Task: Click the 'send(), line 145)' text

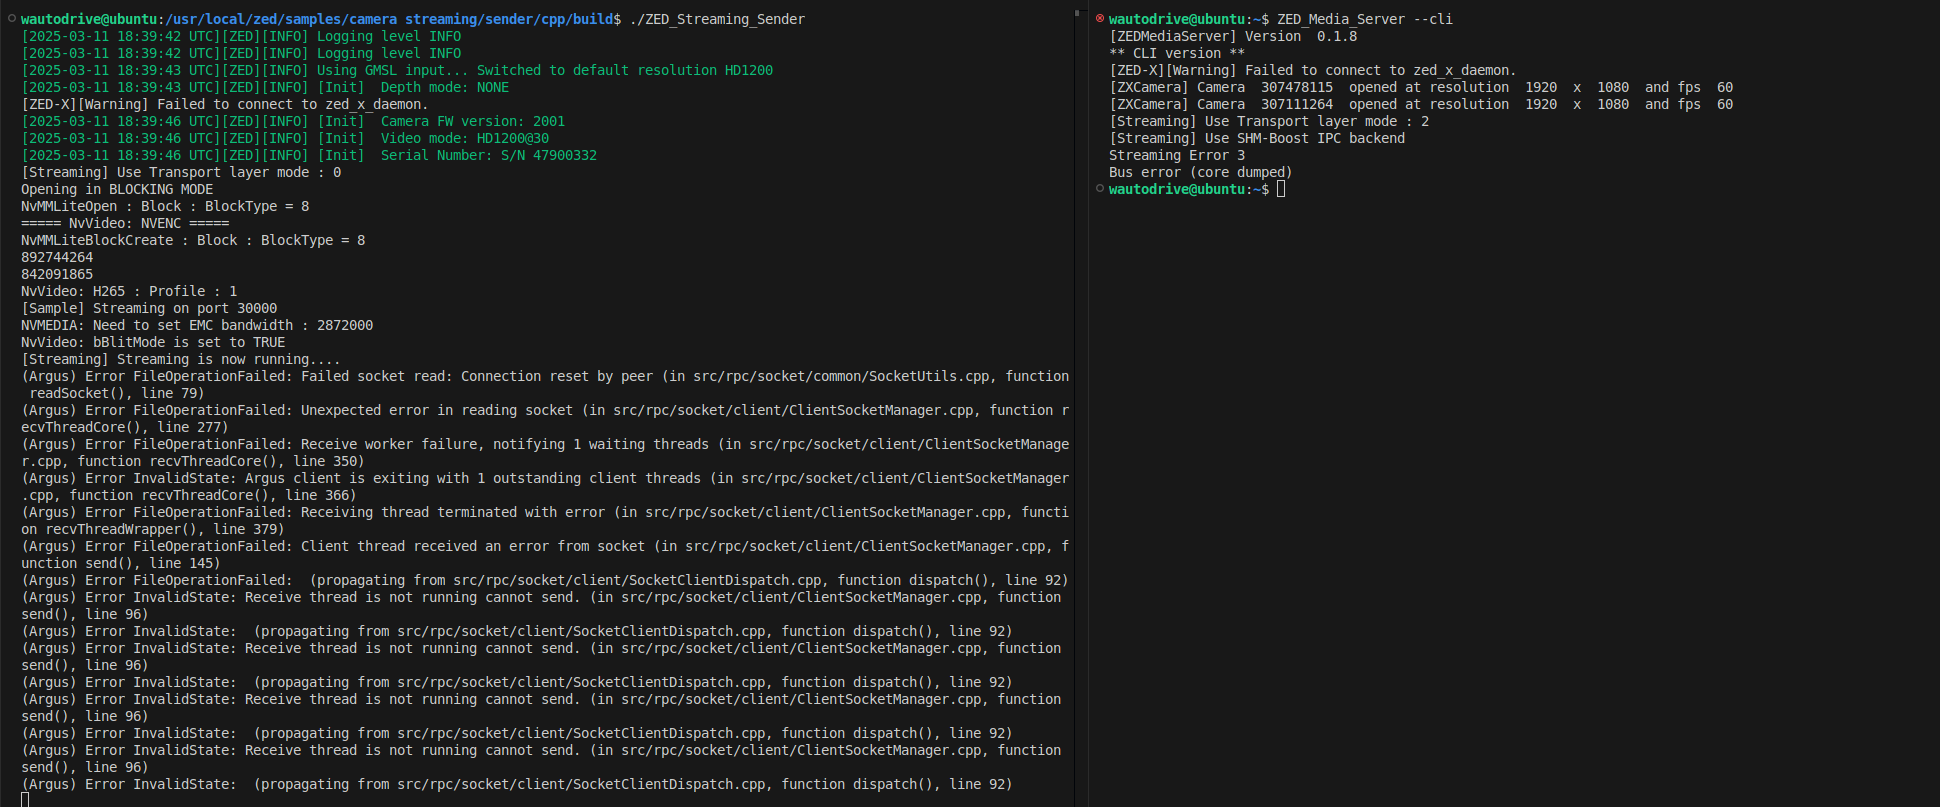Action: click(x=153, y=563)
